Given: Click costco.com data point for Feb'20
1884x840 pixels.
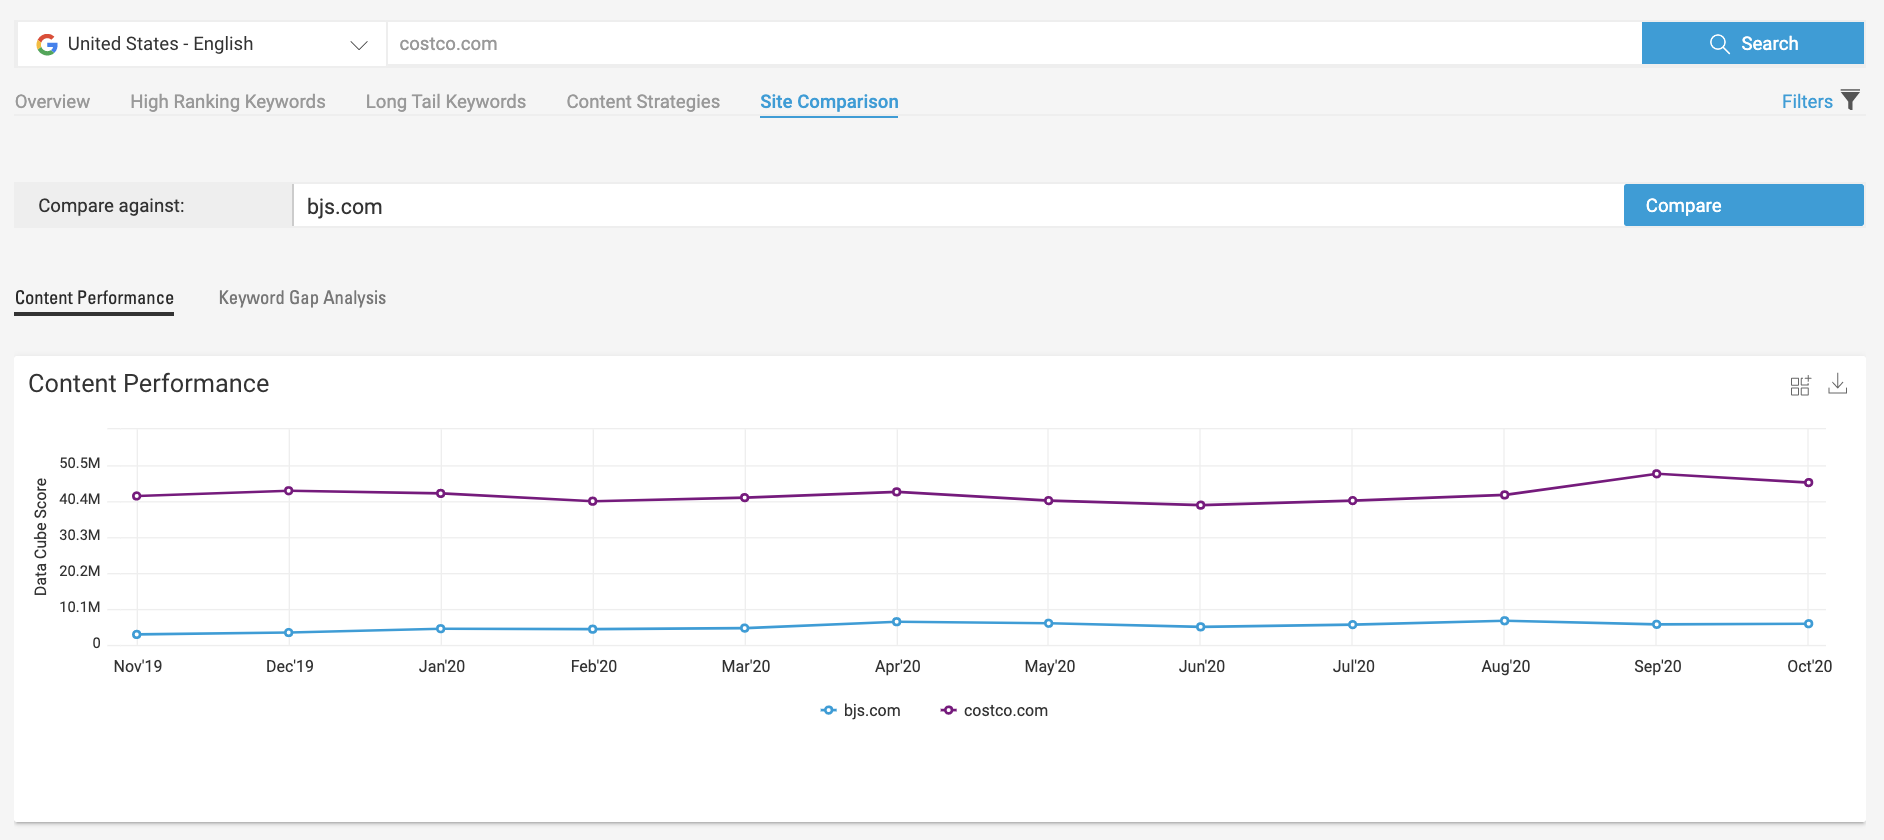Looking at the screenshot, I should click(593, 501).
